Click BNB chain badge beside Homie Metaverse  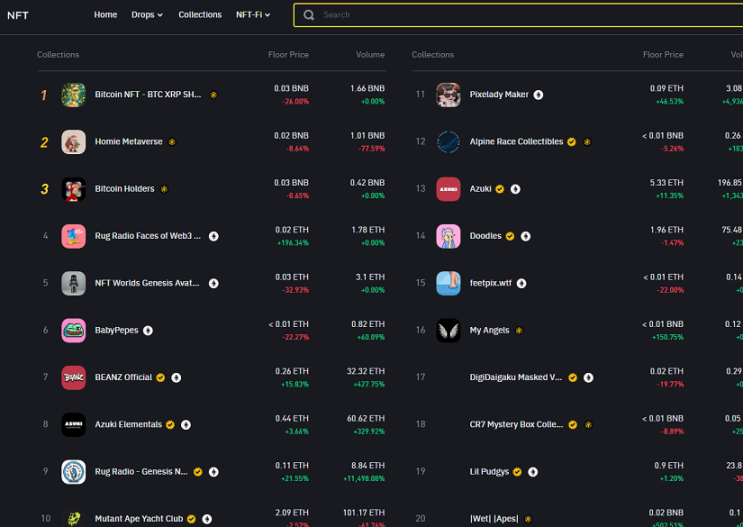(x=172, y=142)
